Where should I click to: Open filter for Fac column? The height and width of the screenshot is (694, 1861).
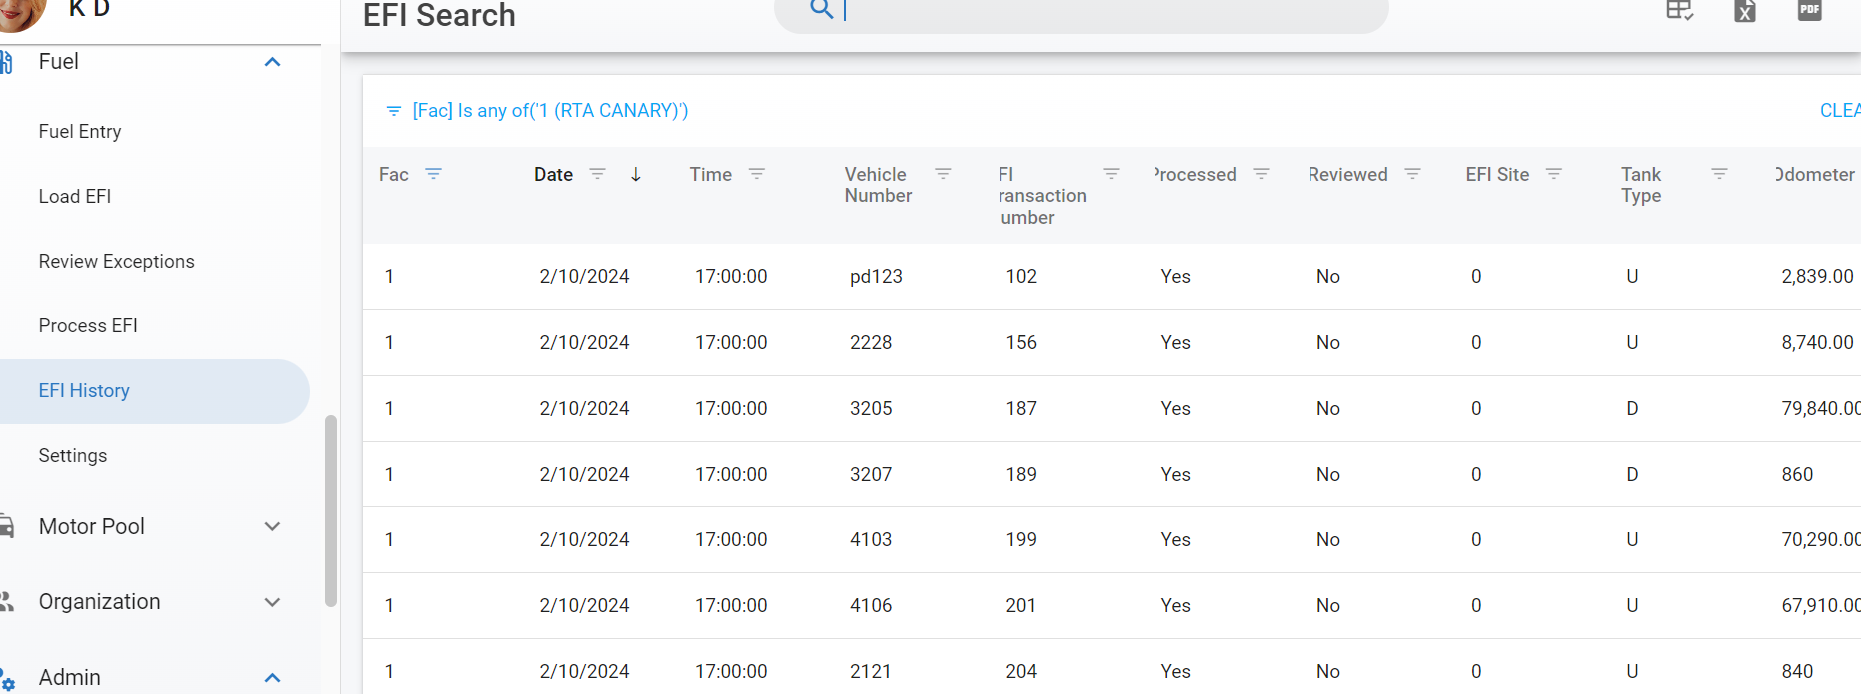click(433, 174)
